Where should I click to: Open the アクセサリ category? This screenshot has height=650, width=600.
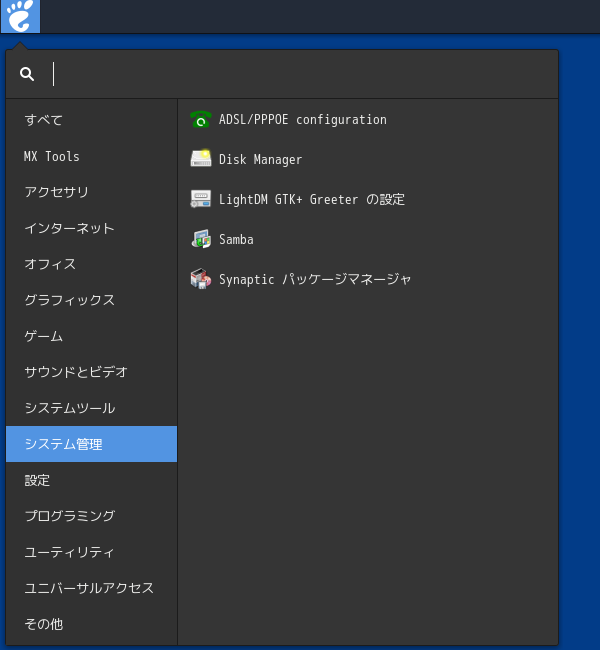point(92,192)
